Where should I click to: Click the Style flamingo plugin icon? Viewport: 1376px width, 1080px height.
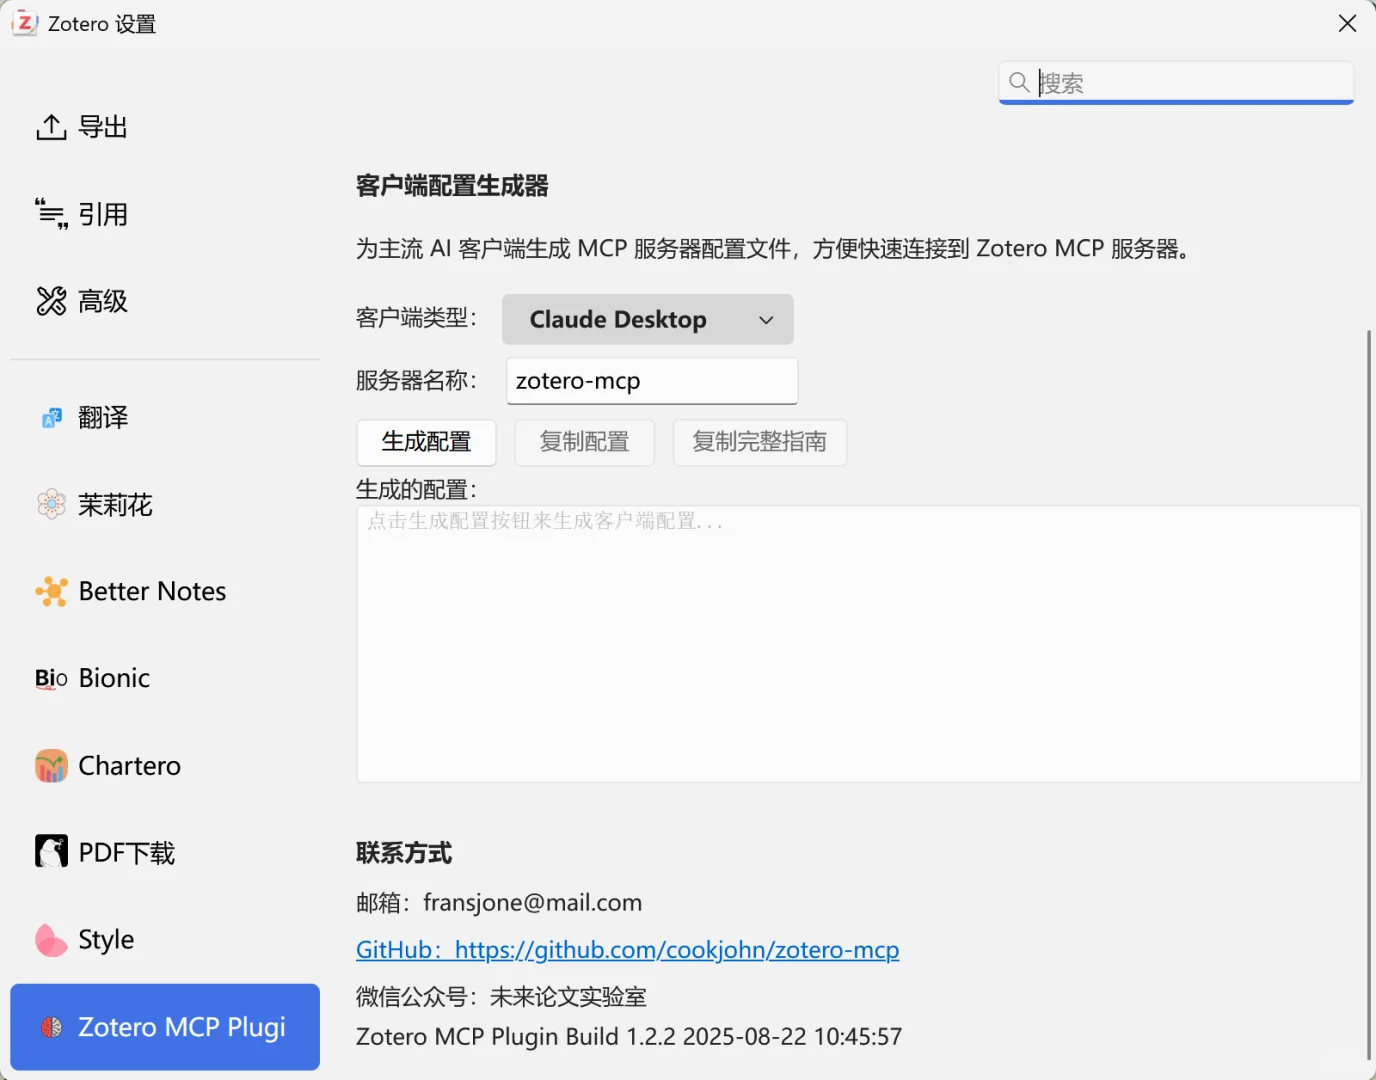(x=51, y=939)
